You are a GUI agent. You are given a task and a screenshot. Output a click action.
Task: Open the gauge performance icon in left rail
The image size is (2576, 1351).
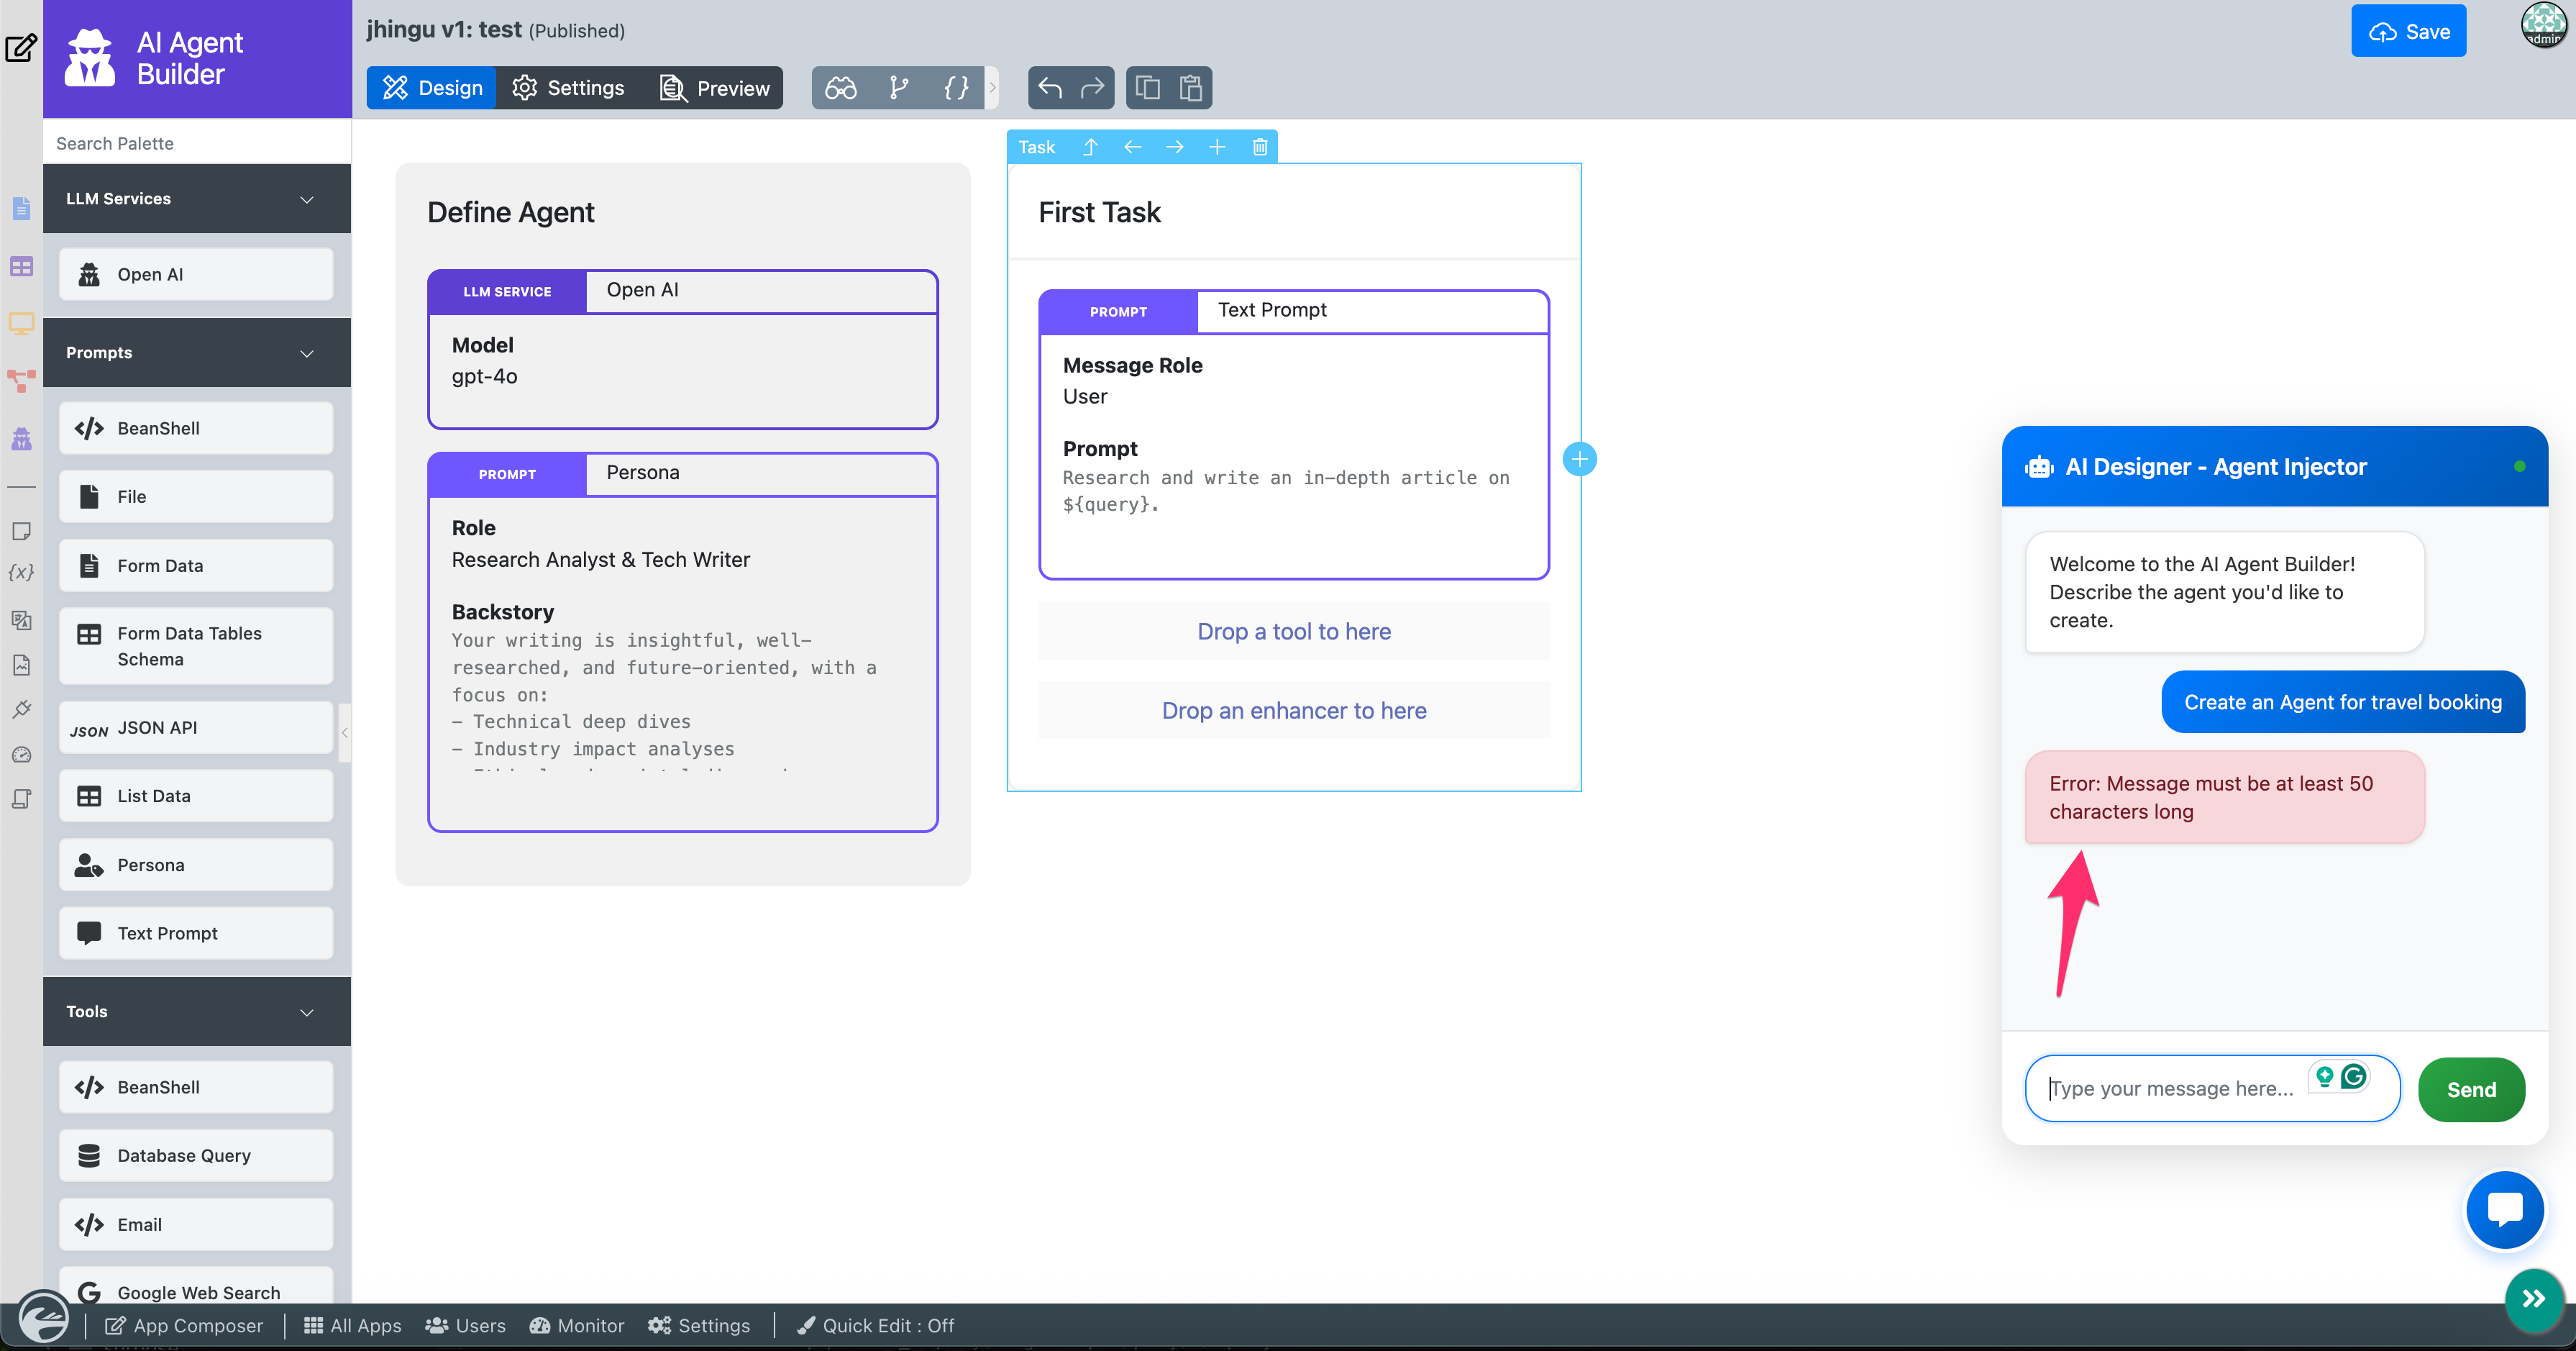tap(21, 755)
